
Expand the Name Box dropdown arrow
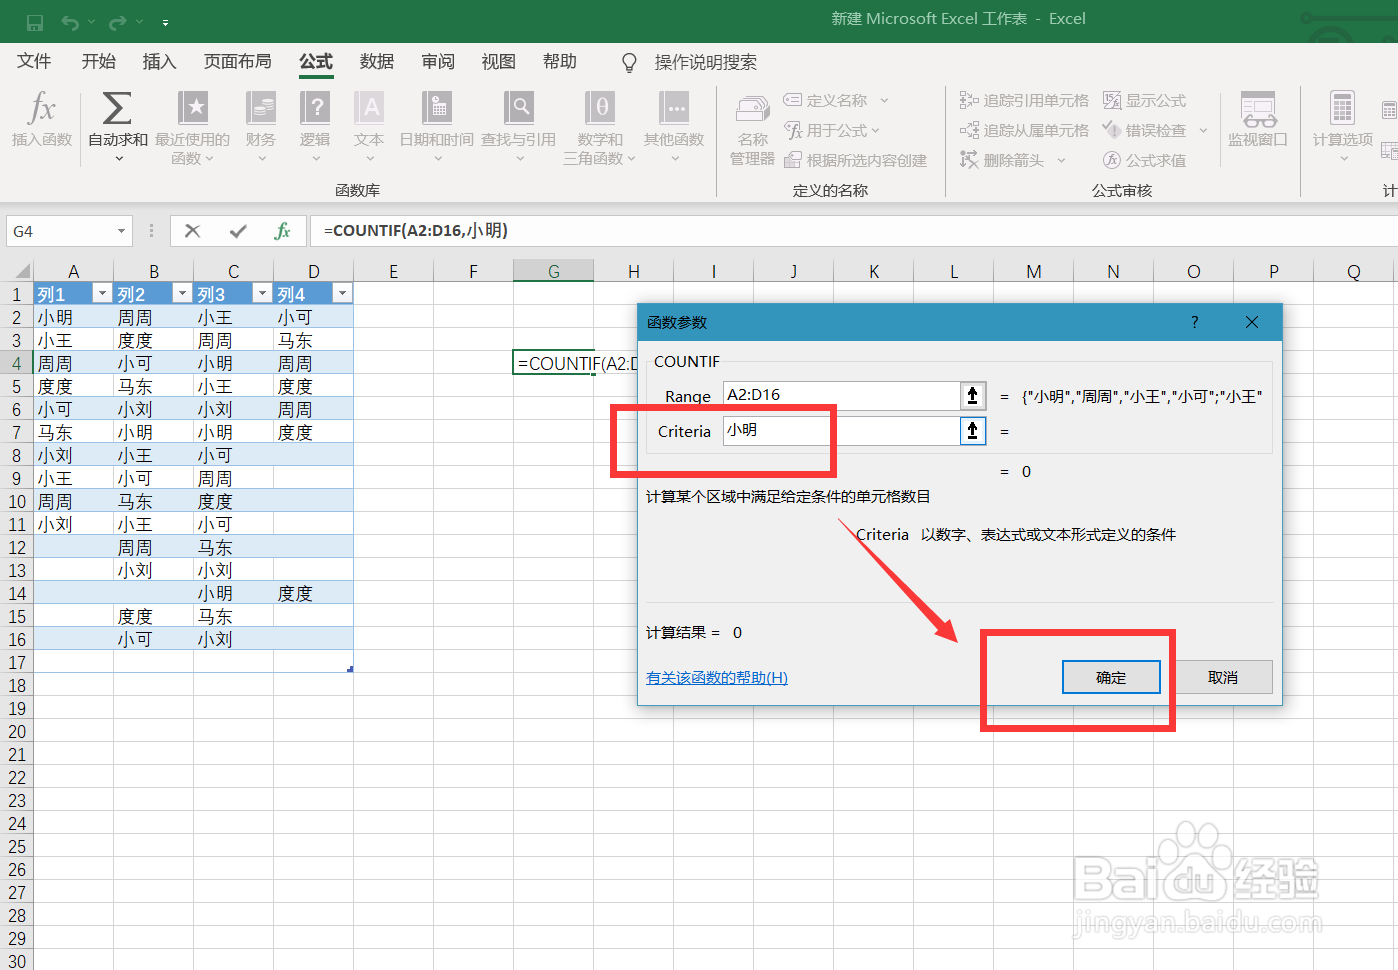coord(121,231)
